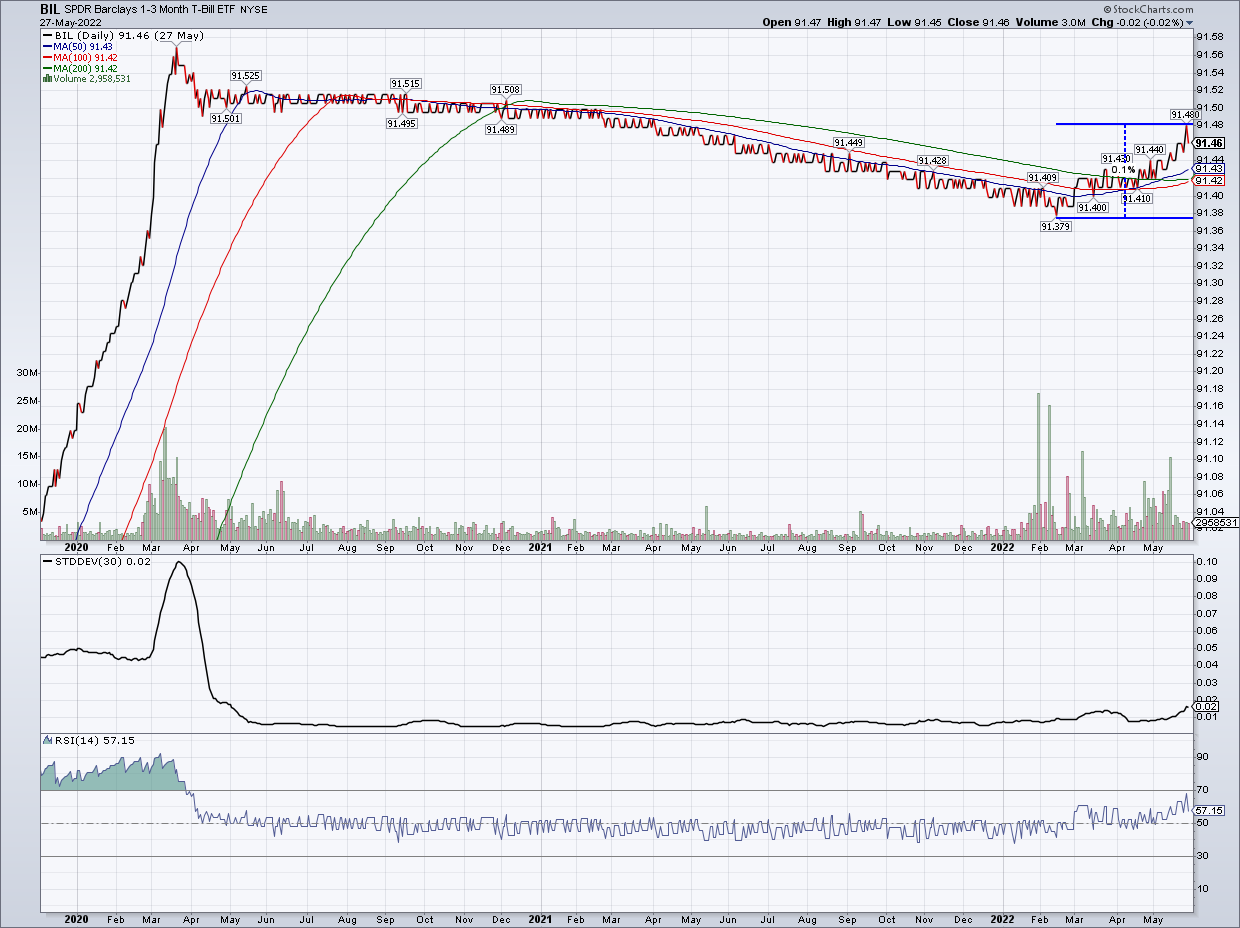1240x928 pixels.
Task: Click the 91.515 price label
Action: point(405,84)
